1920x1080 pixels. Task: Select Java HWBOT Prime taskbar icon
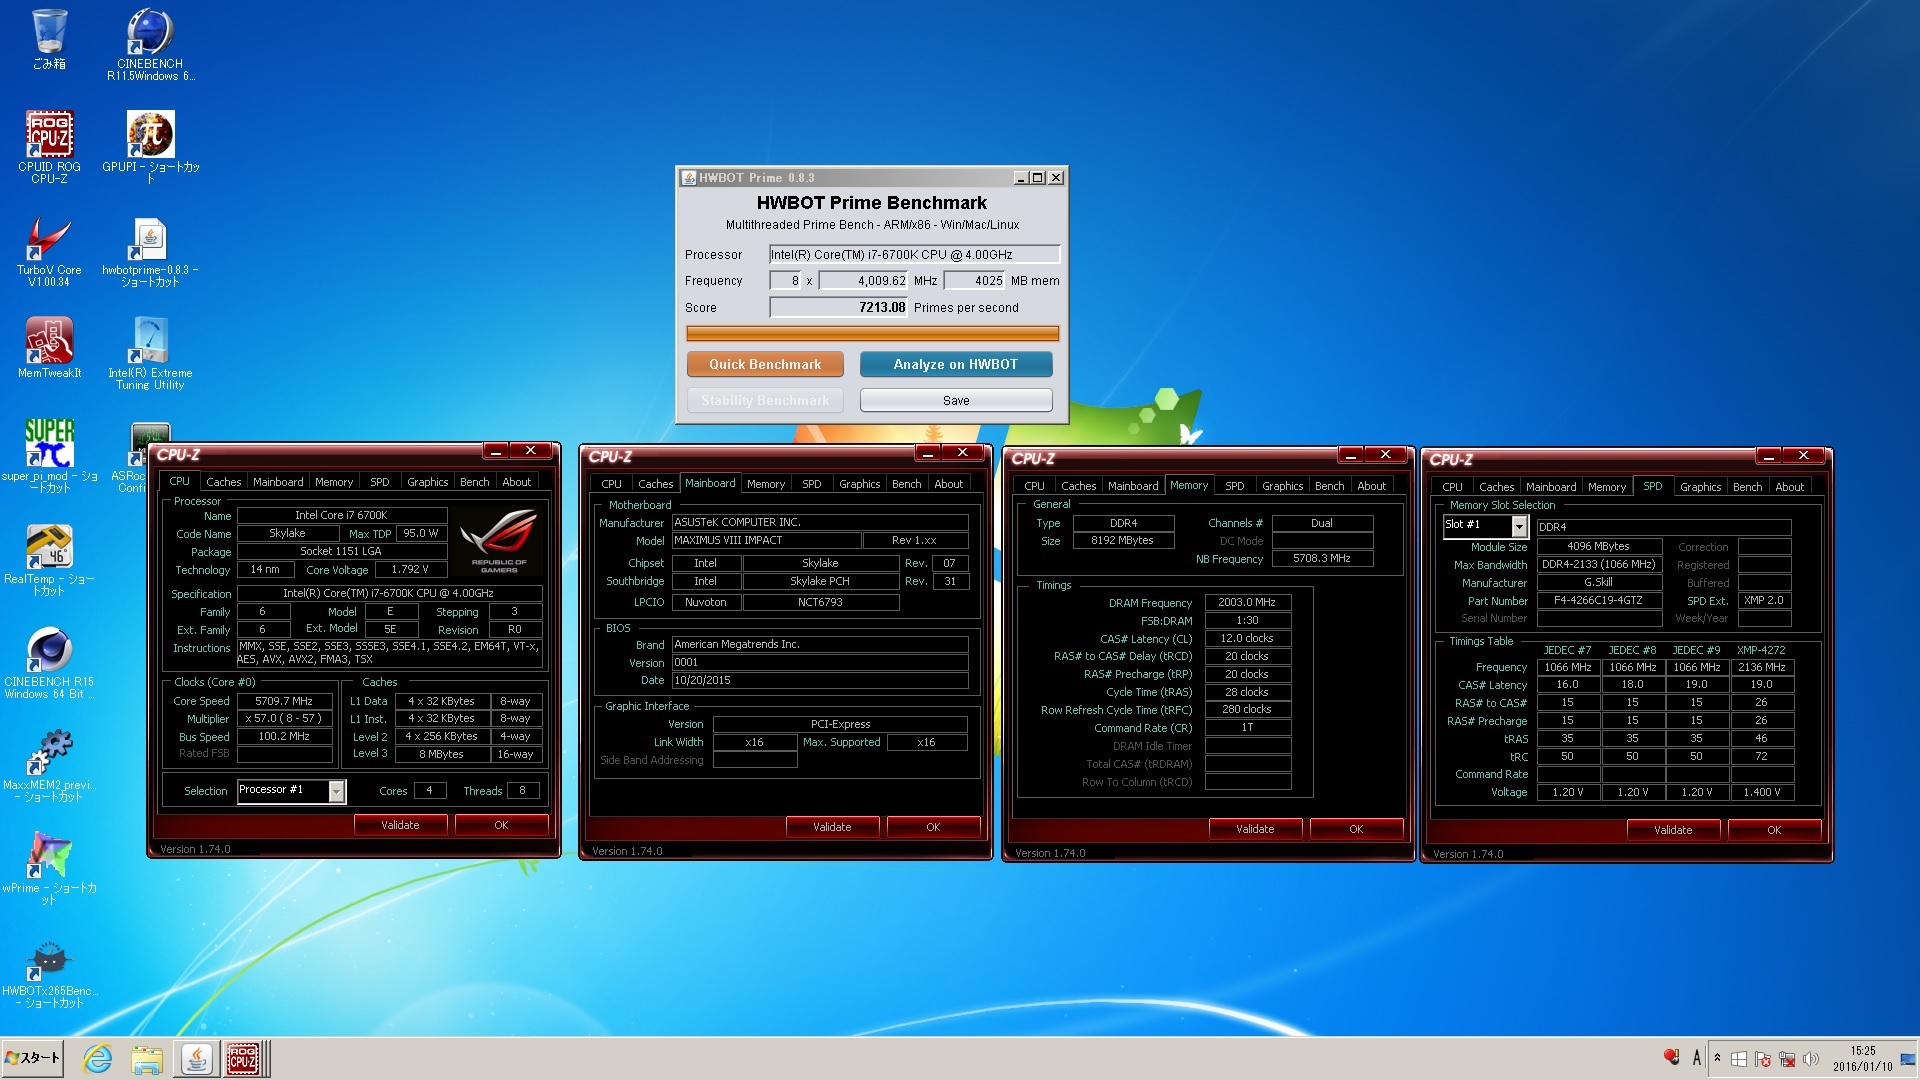pos(197,1059)
